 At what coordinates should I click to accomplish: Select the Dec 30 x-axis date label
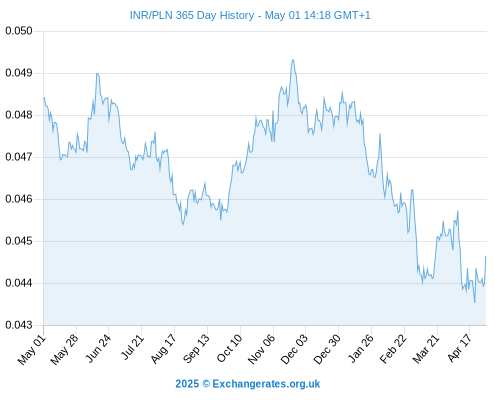(x=327, y=349)
